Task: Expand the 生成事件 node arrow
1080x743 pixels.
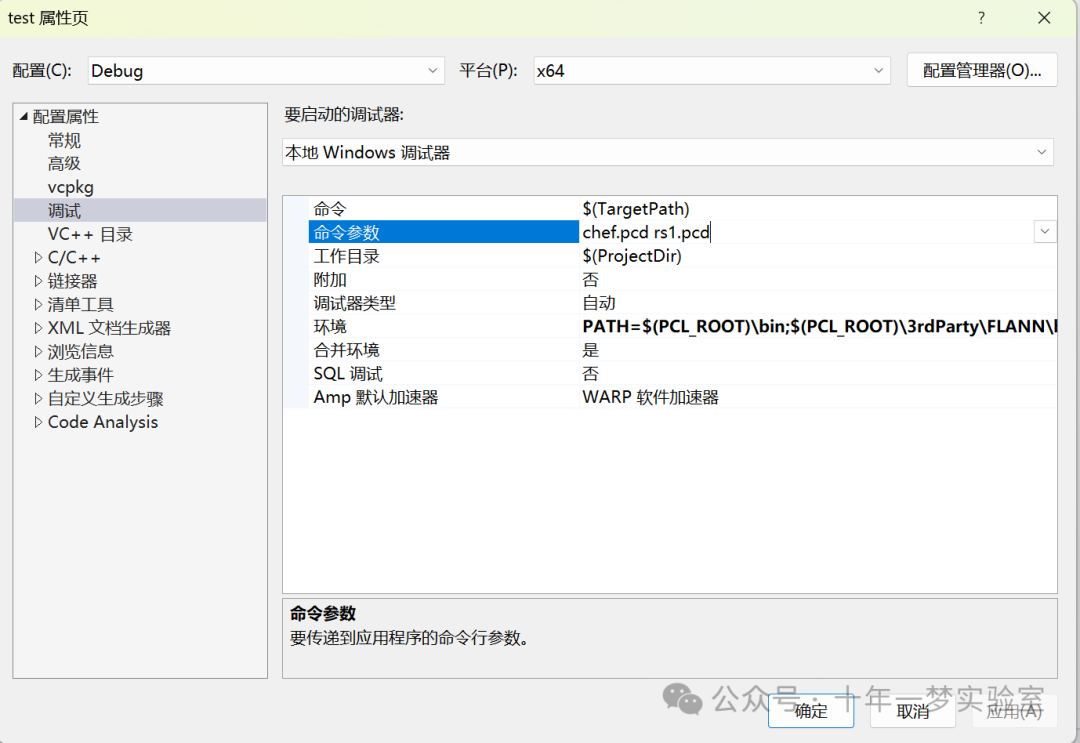Action: pos(38,375)
